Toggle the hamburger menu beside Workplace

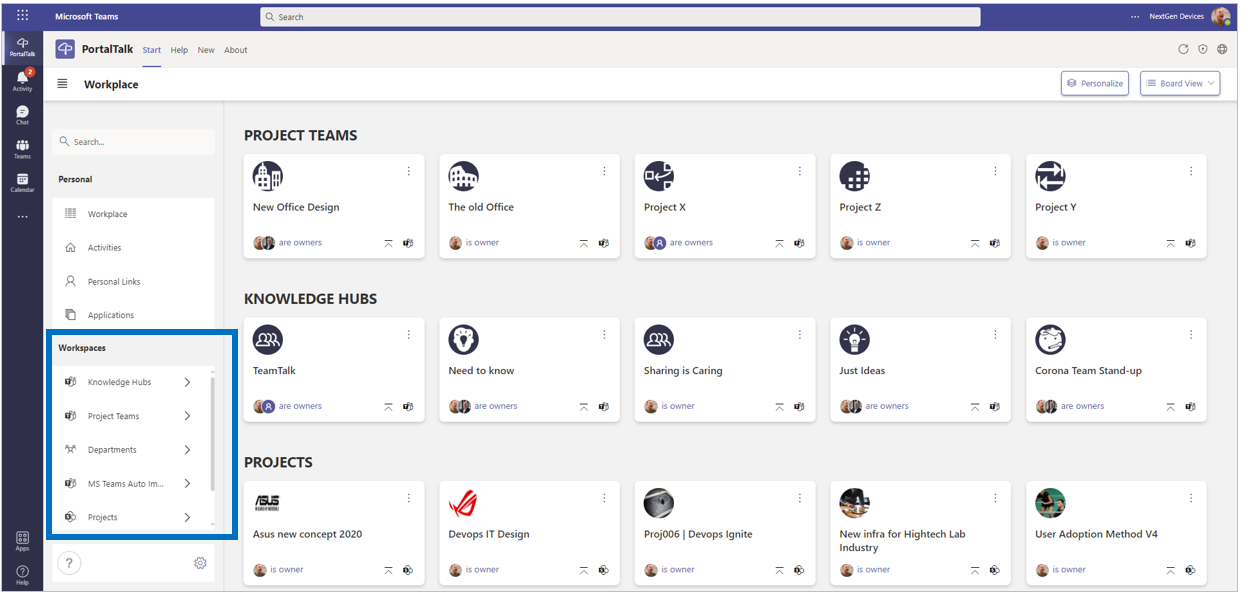pos(63,84)
